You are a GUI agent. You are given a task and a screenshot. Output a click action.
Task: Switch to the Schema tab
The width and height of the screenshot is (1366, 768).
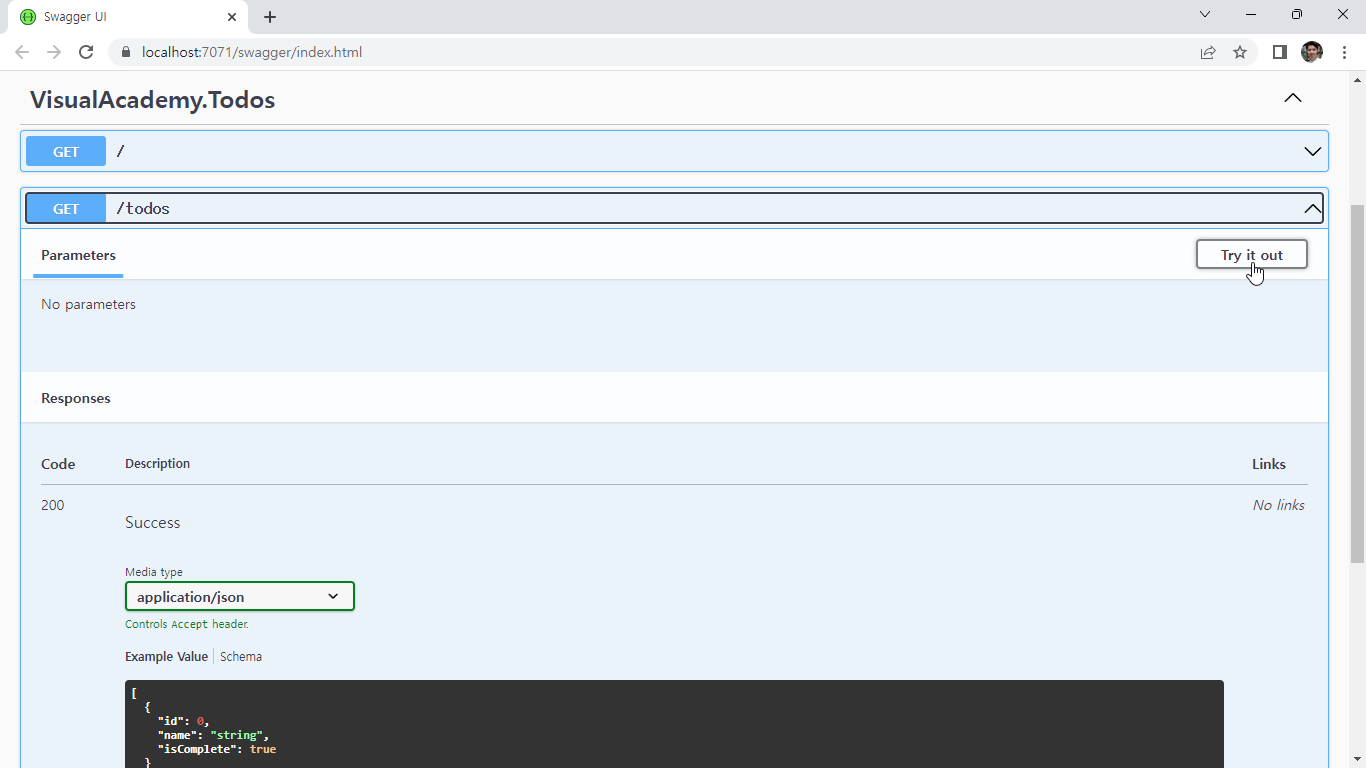coord(241,657)
